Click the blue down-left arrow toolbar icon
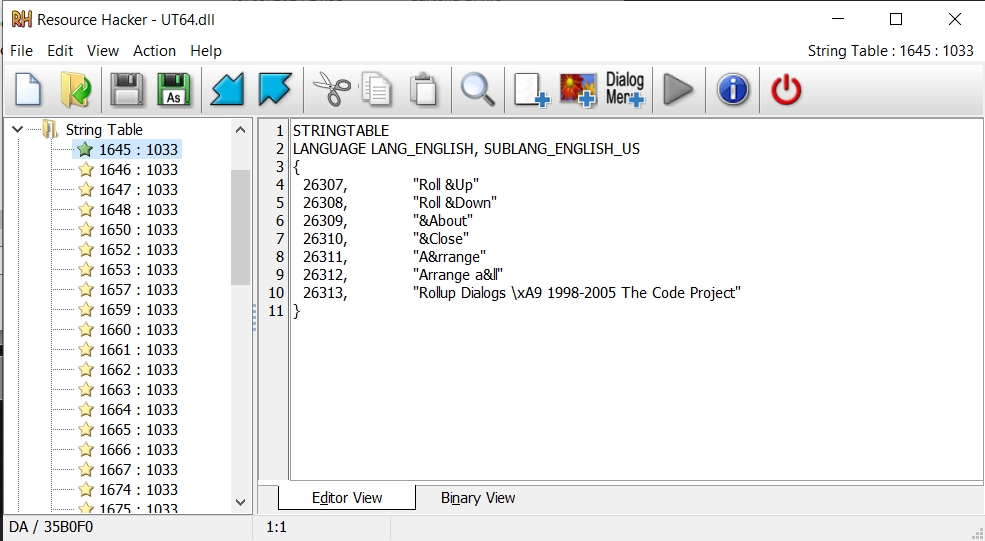Image resolution: width=985 pixels, height=541 pixels. tap(227, 90)
